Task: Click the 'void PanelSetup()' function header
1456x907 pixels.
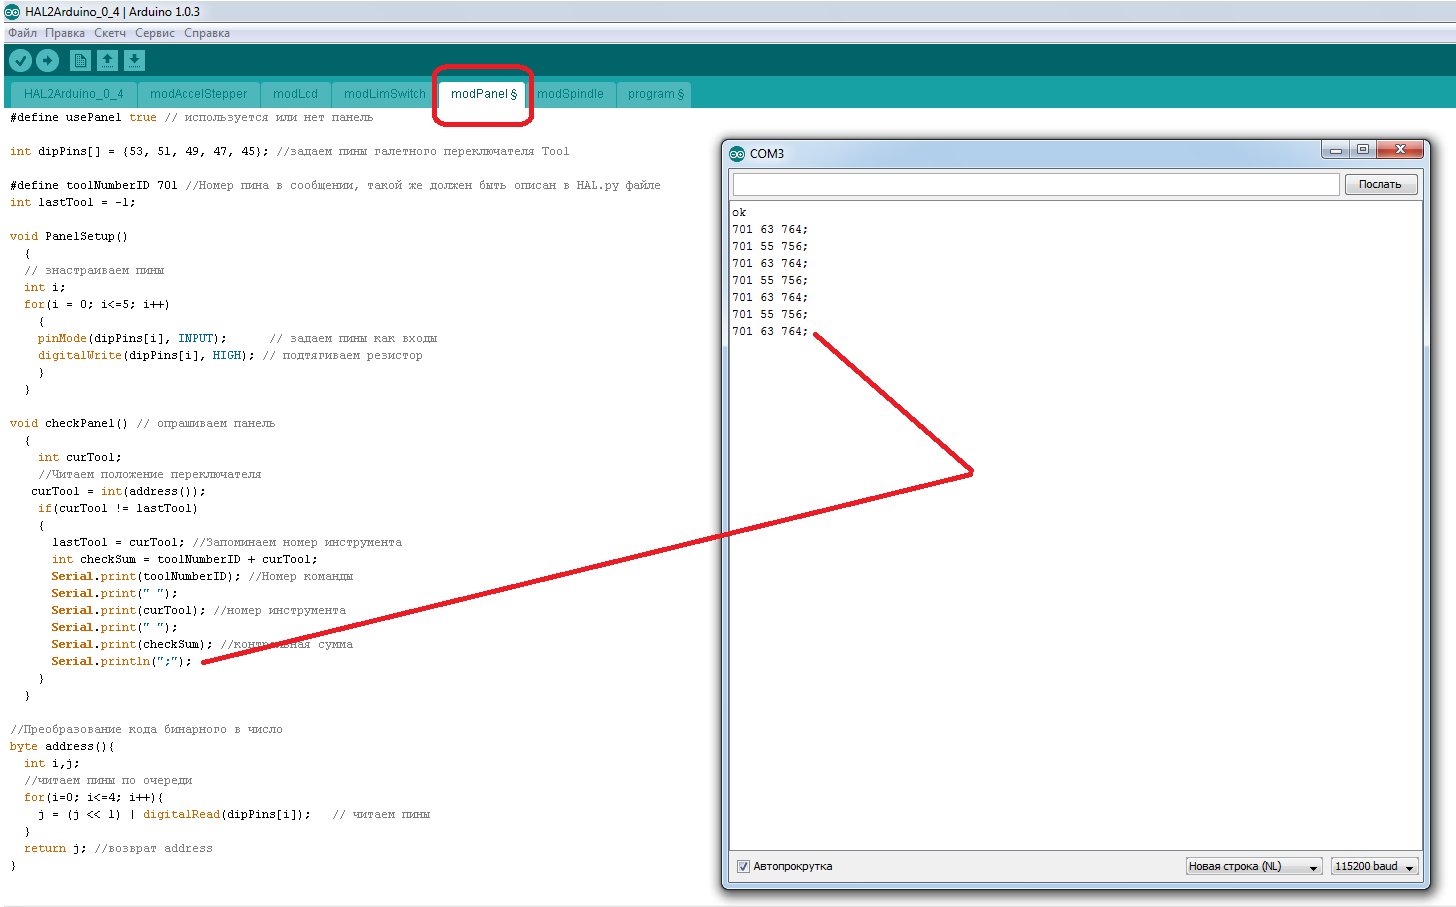Action: click(69, 236)
